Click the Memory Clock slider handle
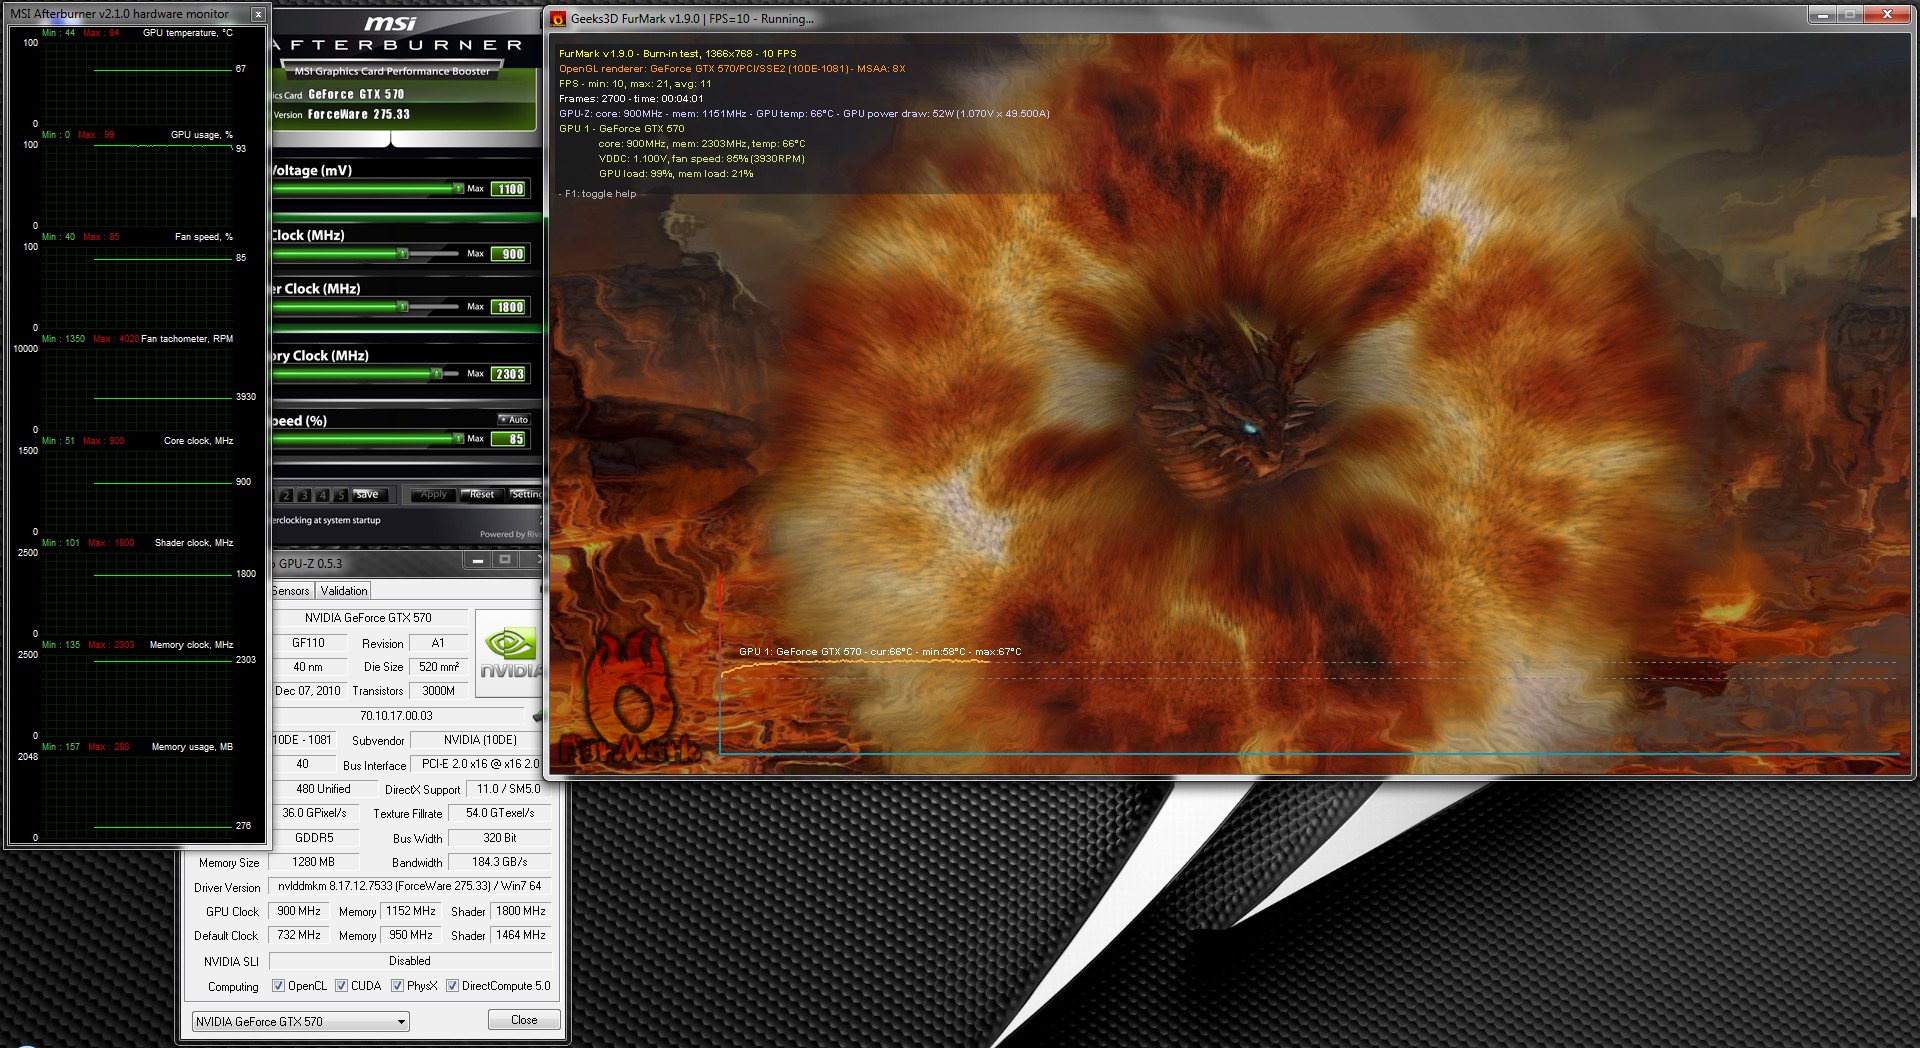 [436, 374]
